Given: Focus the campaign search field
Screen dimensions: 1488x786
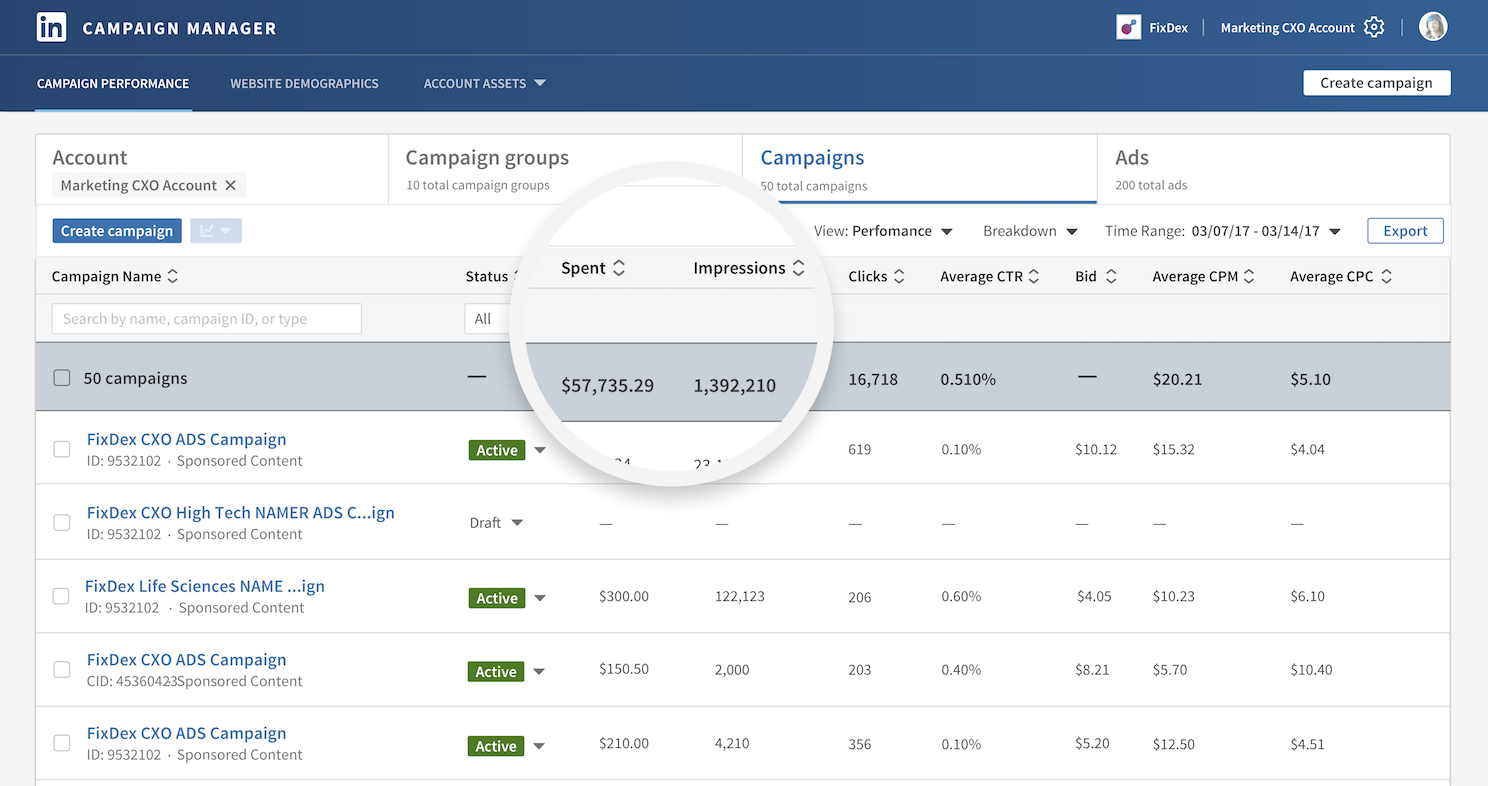Looking at the screenshot, I should coord(207,319).
